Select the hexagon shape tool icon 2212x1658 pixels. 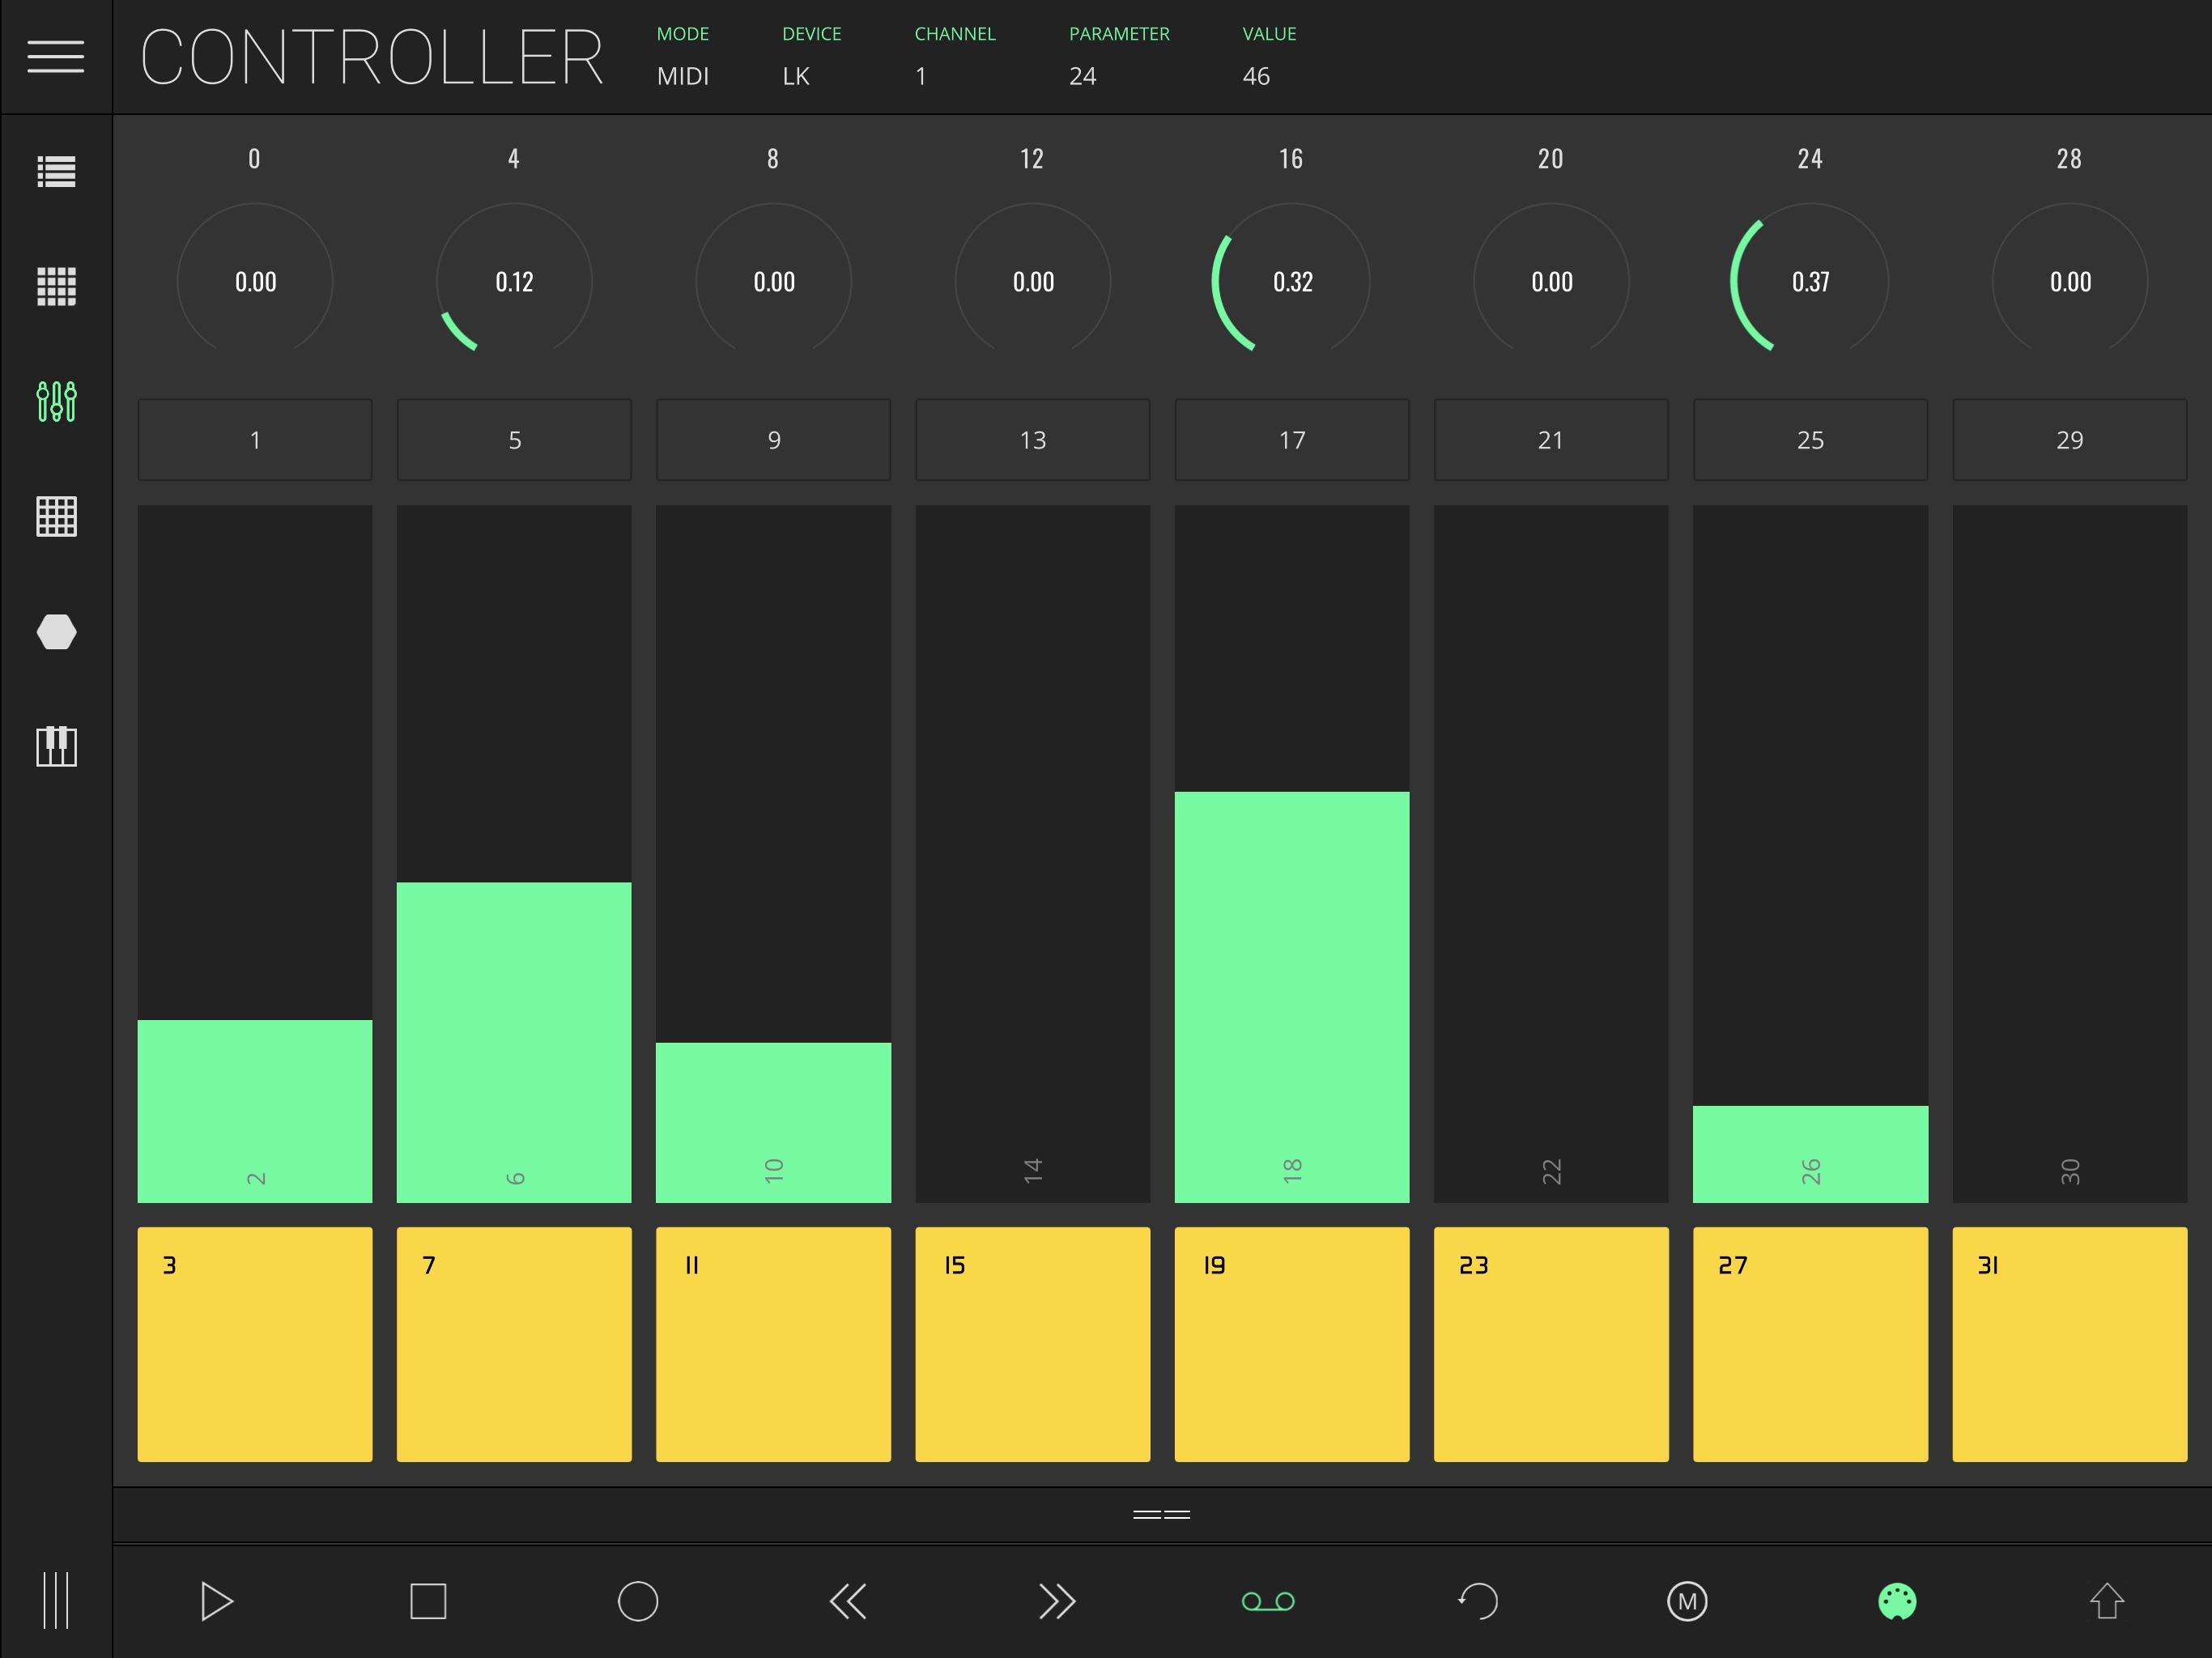[x=56, y=632]
